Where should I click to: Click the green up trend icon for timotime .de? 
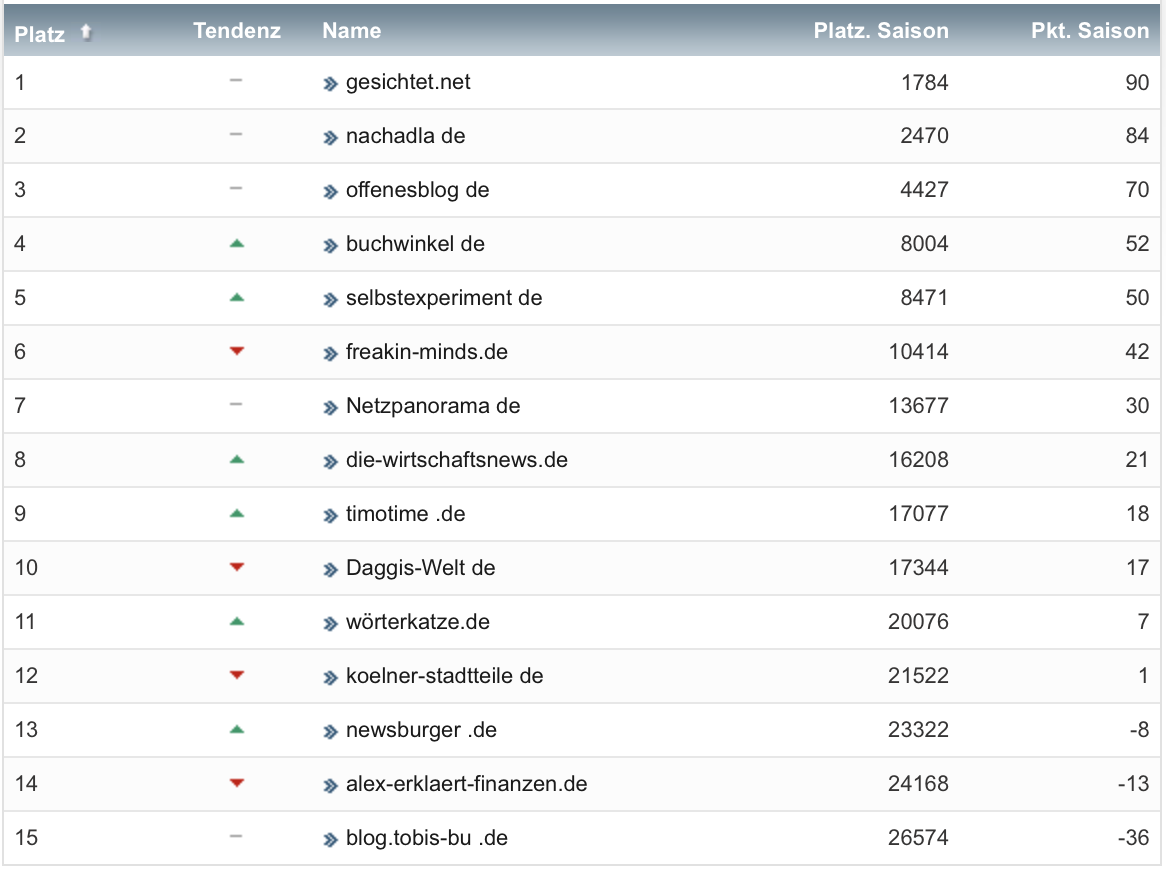tap(236, 513)
